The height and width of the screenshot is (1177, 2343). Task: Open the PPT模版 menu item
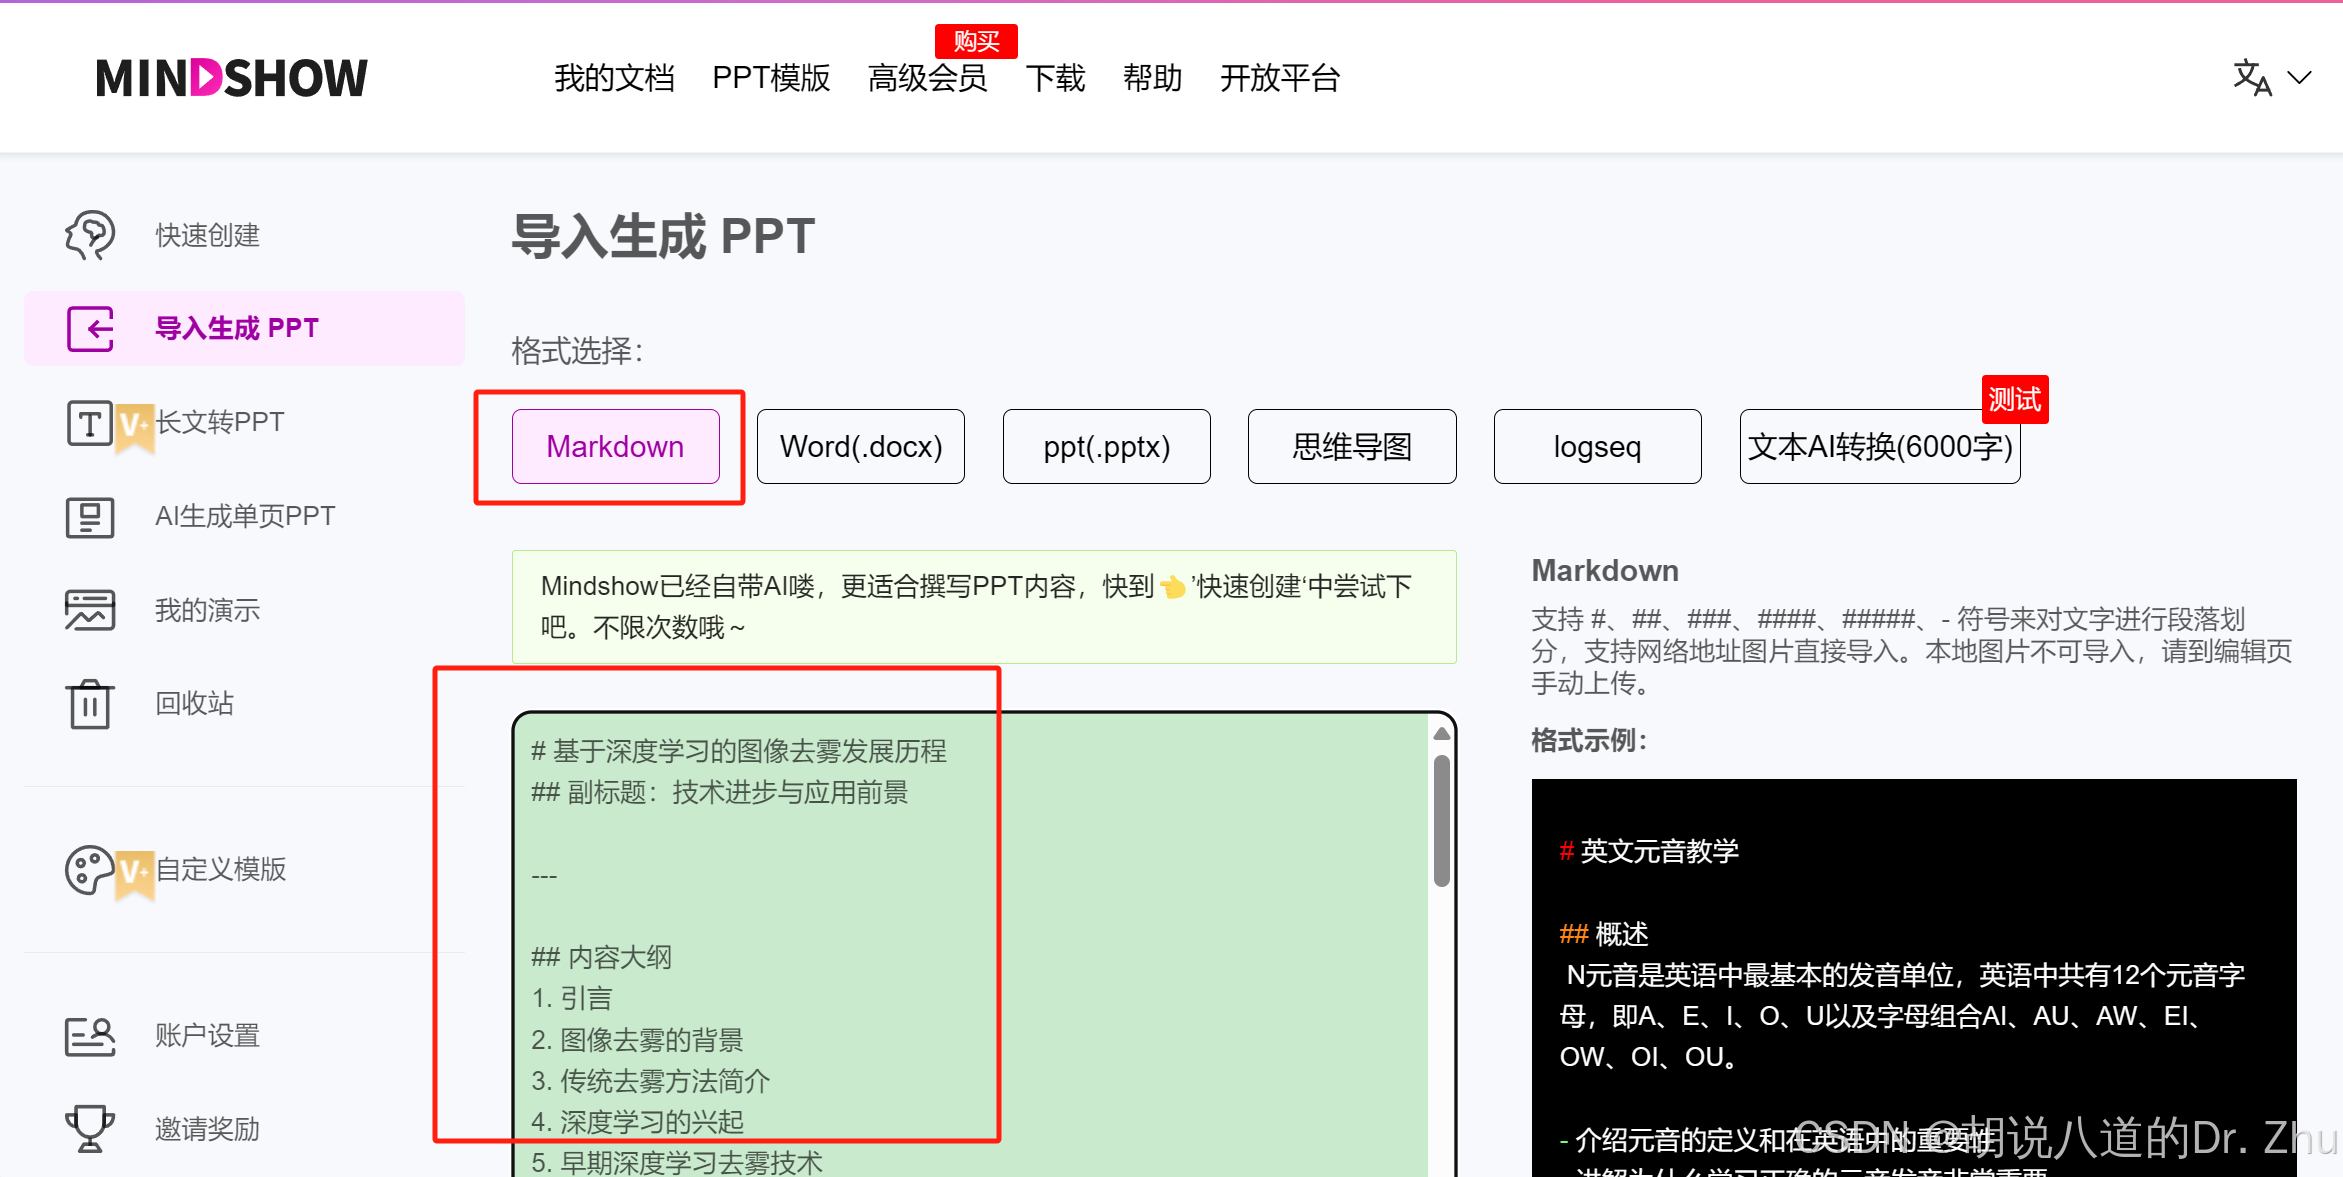tap(771, 78)
